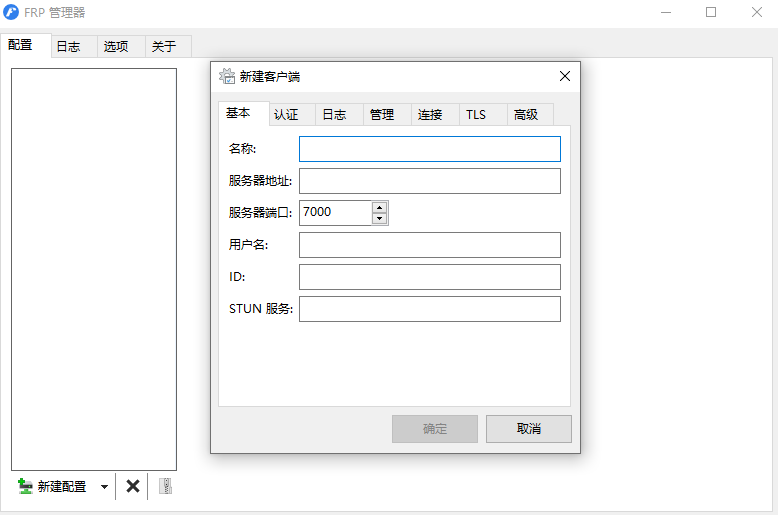Click the 服务器端口 field showing 7000
The image size is (778, 515).
tap(335, 212)
